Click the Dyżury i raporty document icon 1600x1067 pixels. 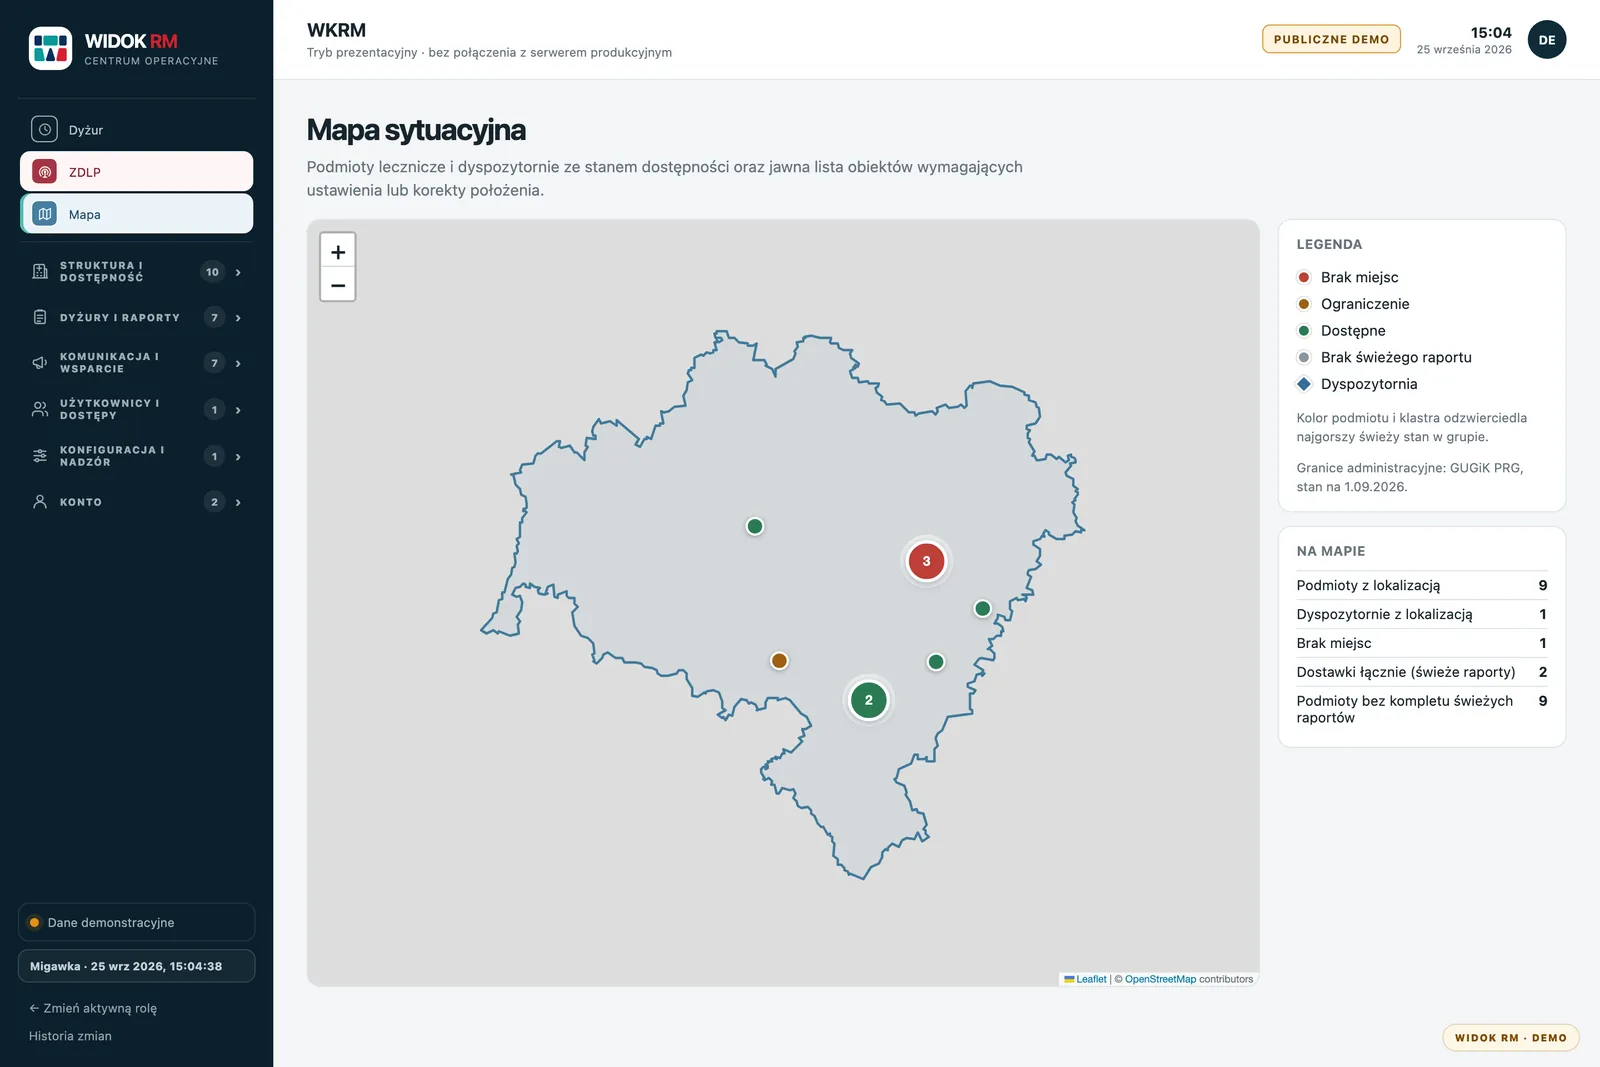tap(40, 317)
